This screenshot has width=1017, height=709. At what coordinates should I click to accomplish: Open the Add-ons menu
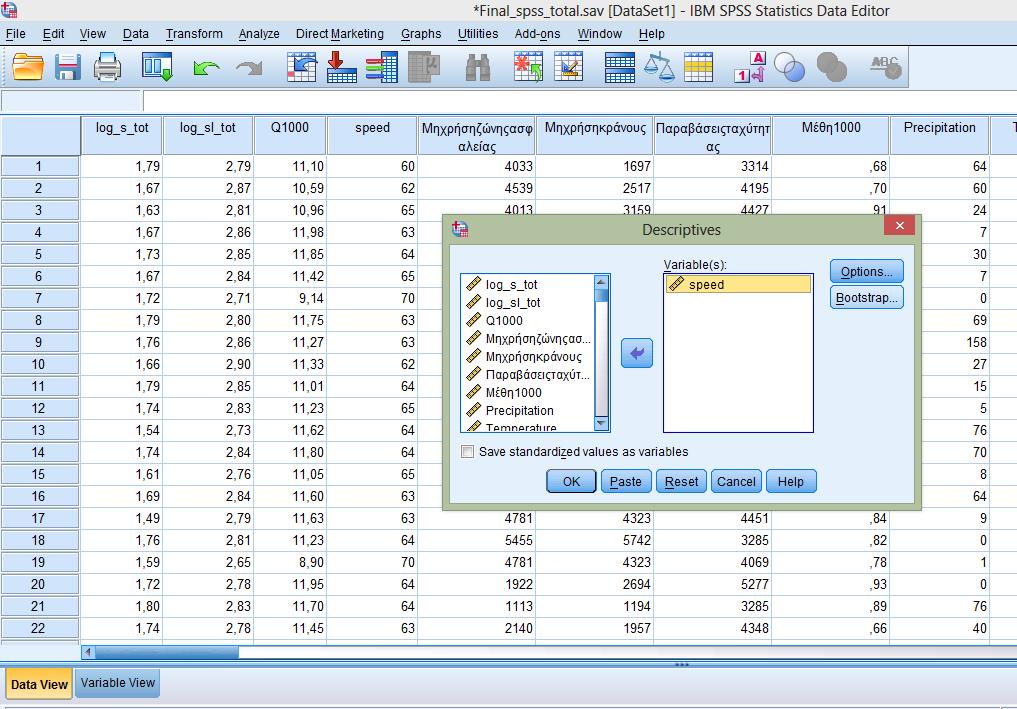click(537, 34)
